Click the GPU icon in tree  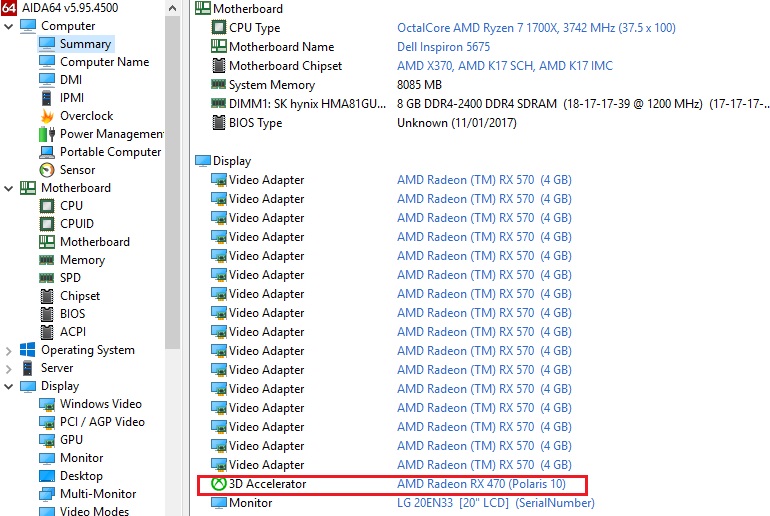coord(47,440)
